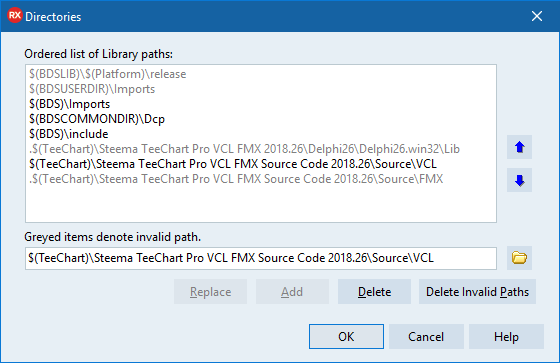Delete the selected library path
The image size is (560, 363).
pos(374,292)
